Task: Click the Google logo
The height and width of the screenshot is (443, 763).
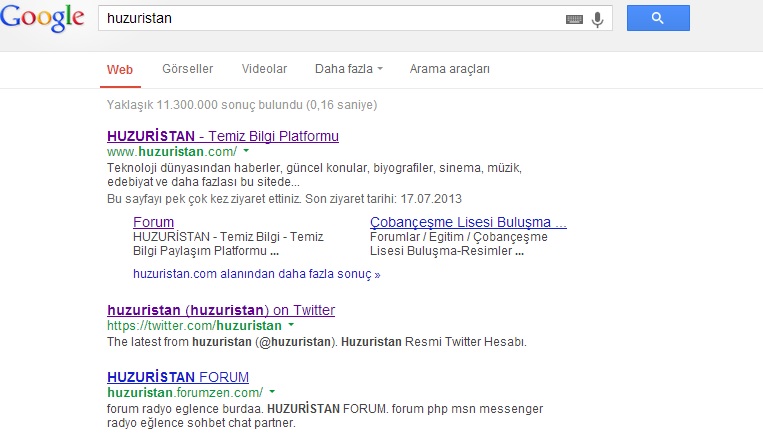Action: 42,18
